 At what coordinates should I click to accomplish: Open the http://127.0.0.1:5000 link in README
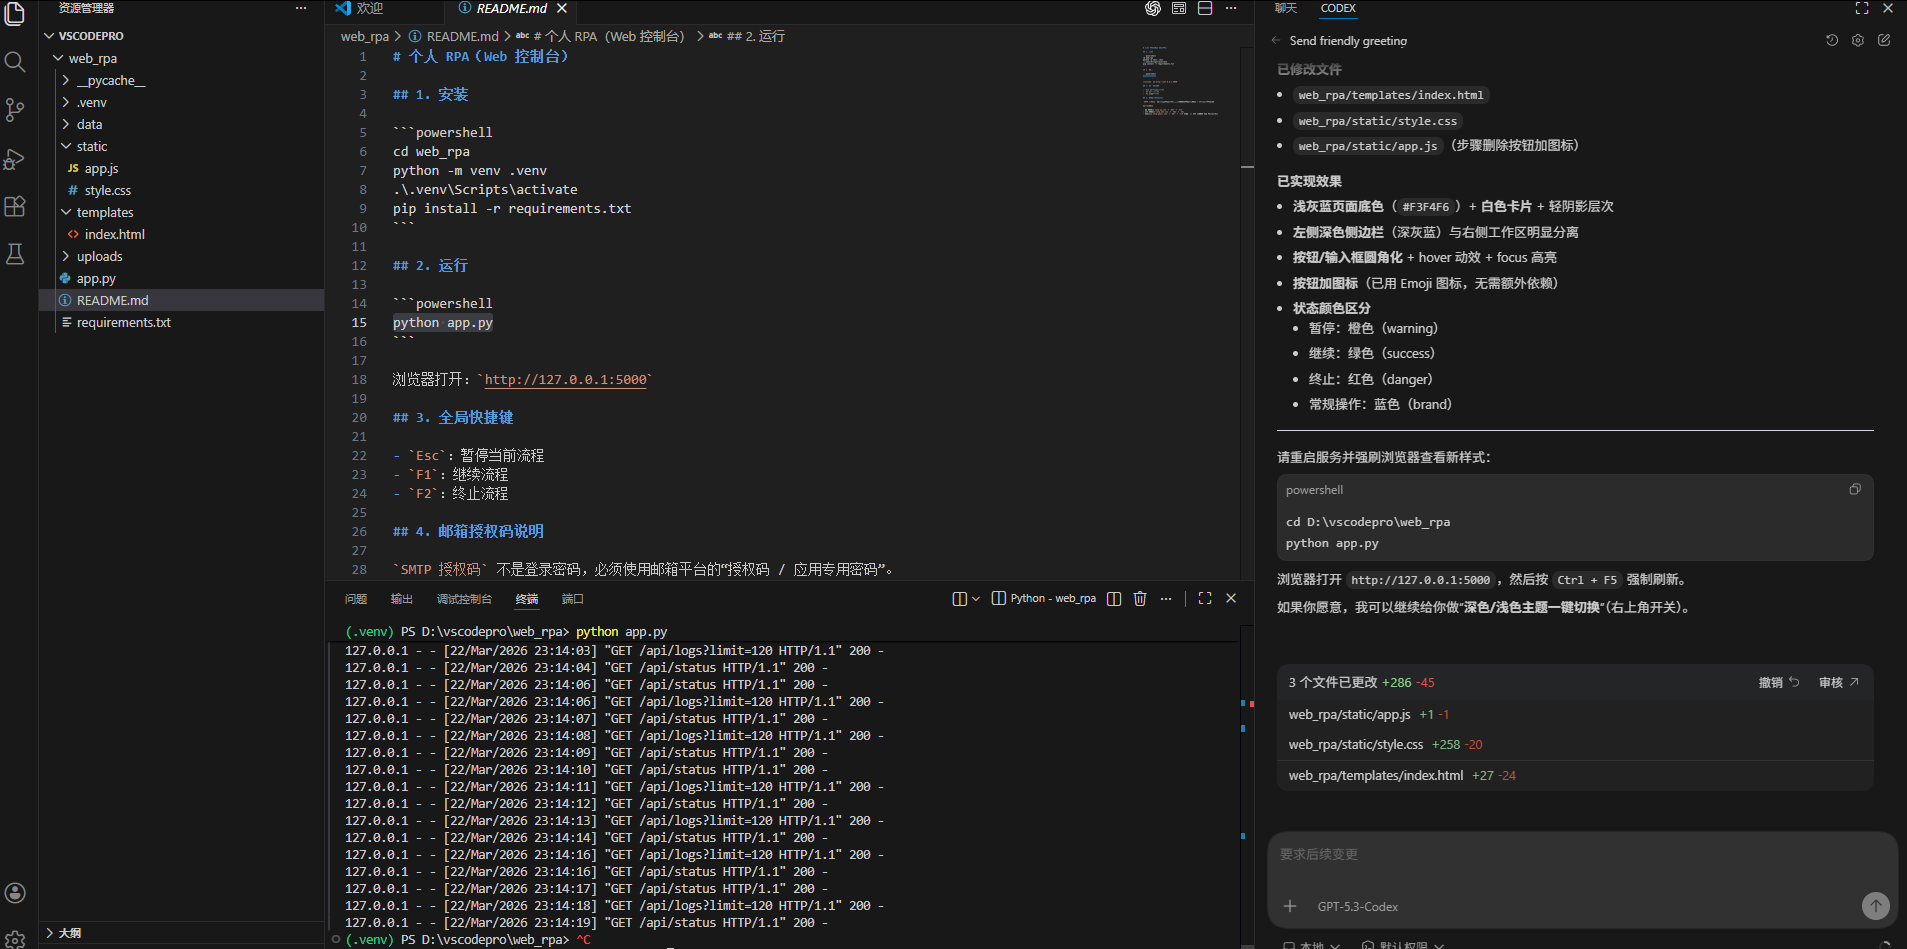click(565, 380)
